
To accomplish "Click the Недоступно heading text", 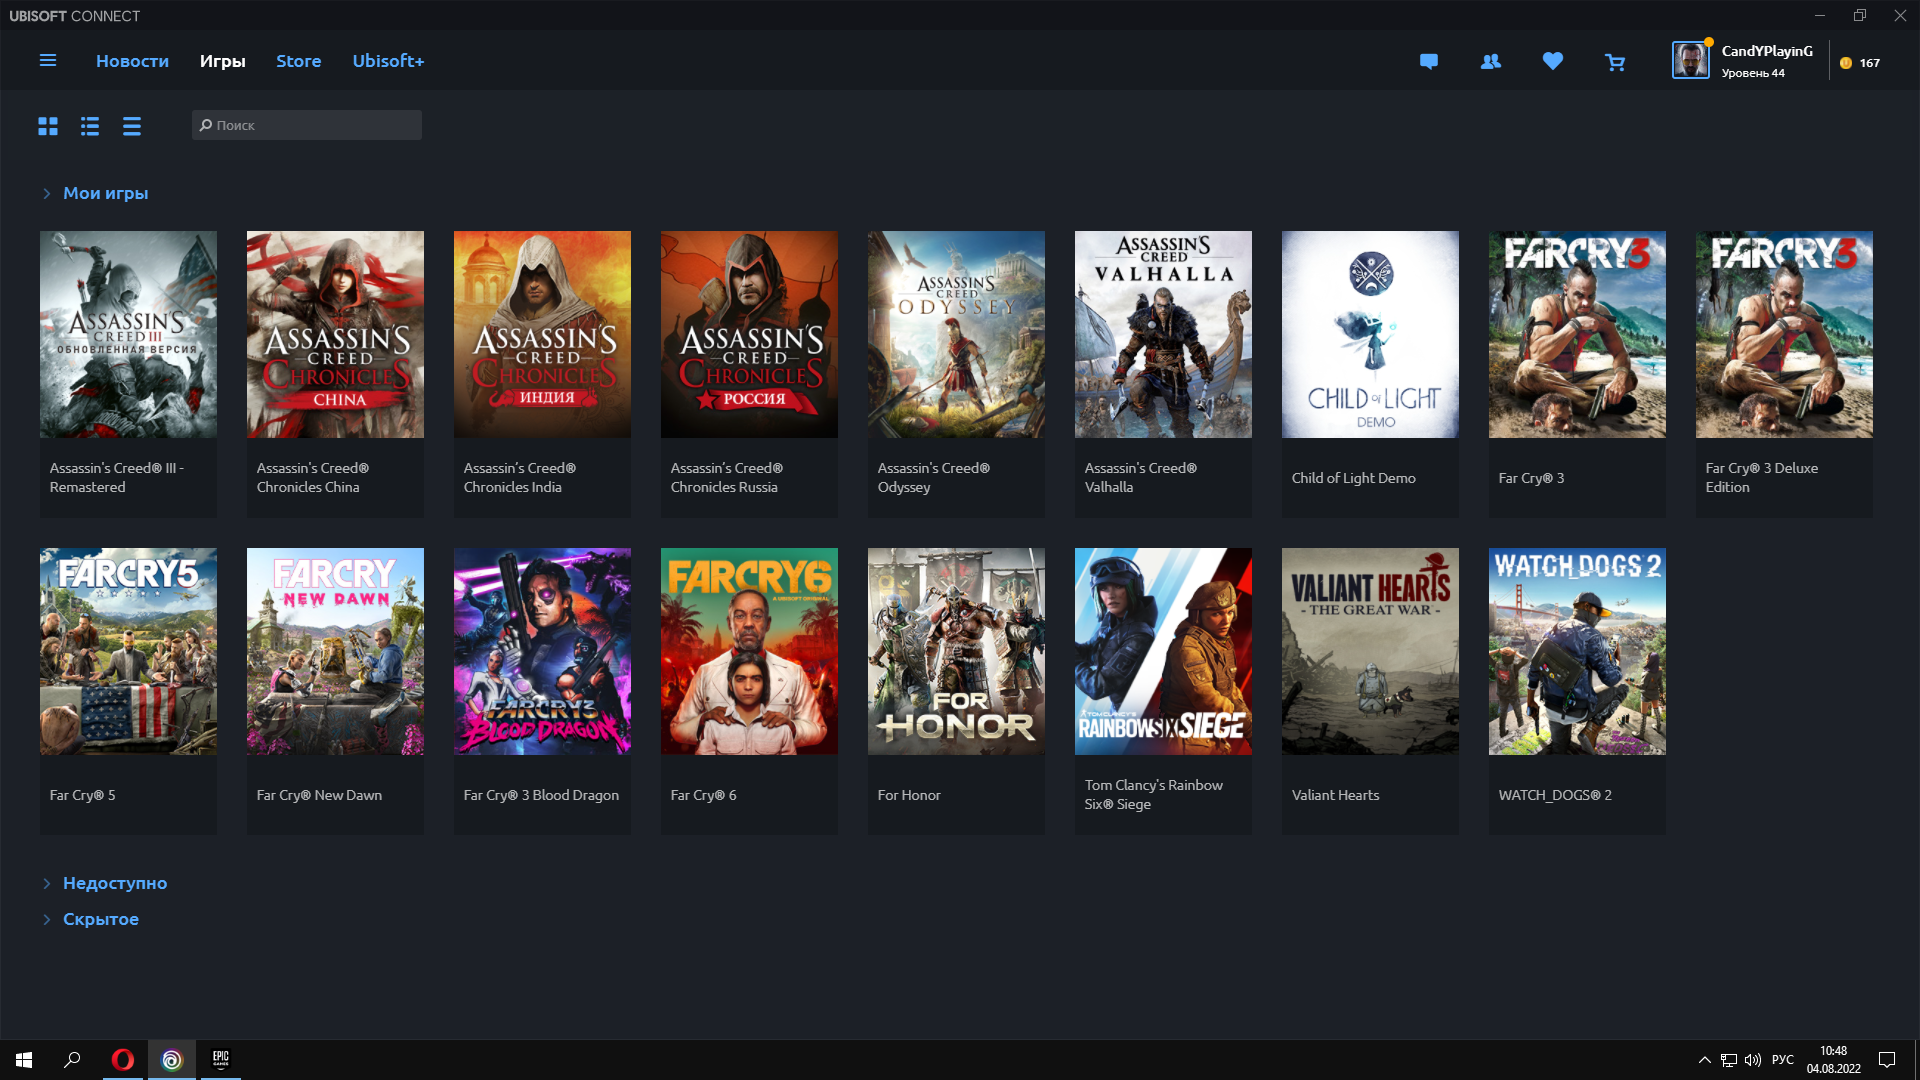I will pyautogui.click(x=115, y=884).
